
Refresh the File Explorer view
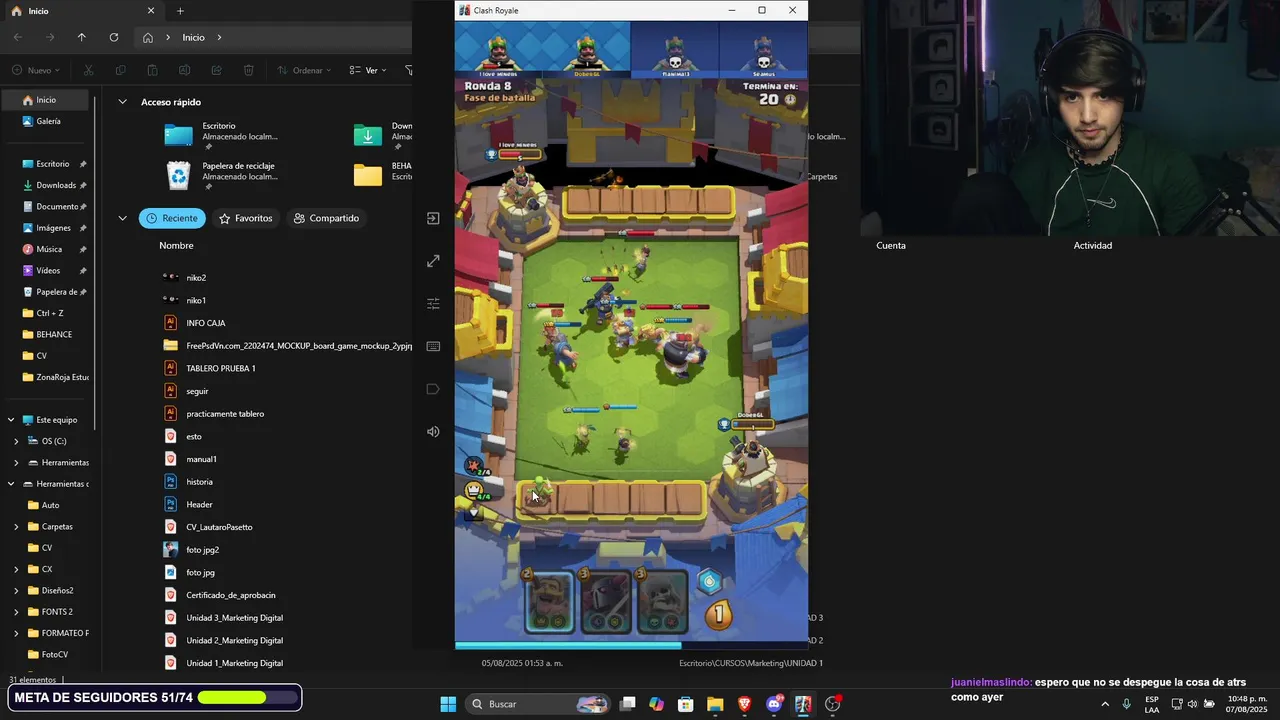pos(114,37)
